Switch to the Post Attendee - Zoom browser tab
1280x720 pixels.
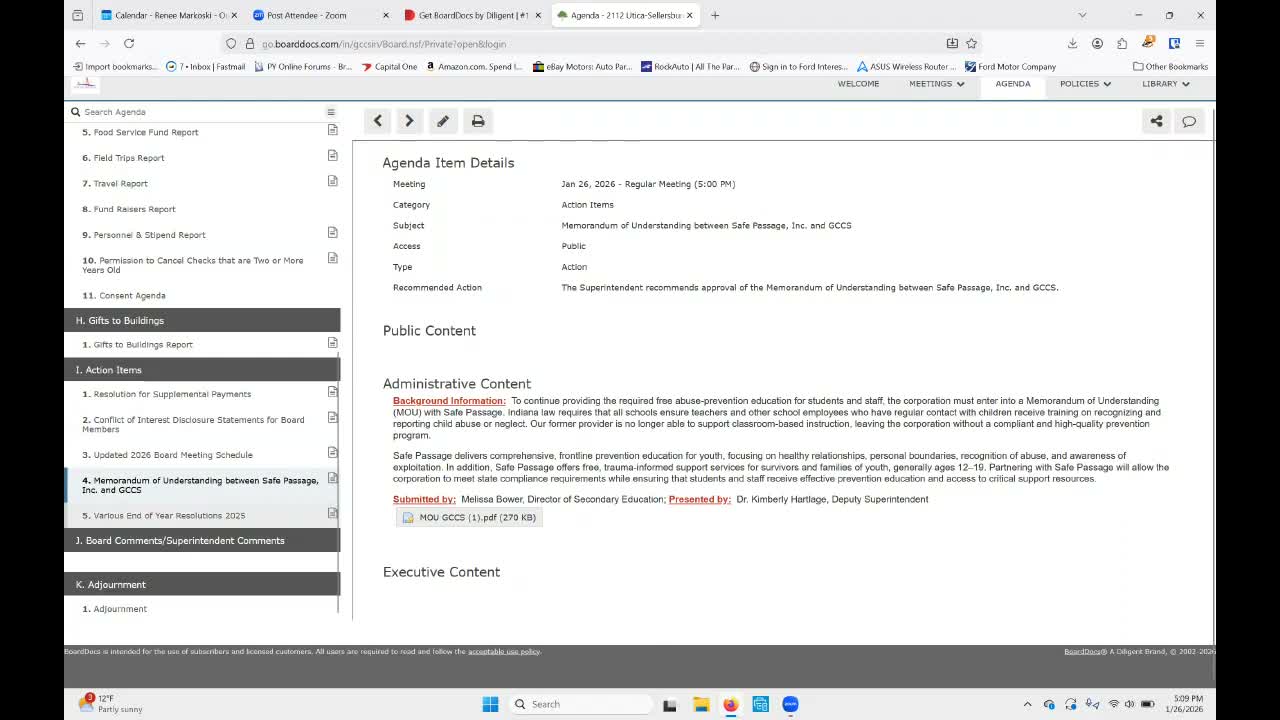click(x=319, y=15)
